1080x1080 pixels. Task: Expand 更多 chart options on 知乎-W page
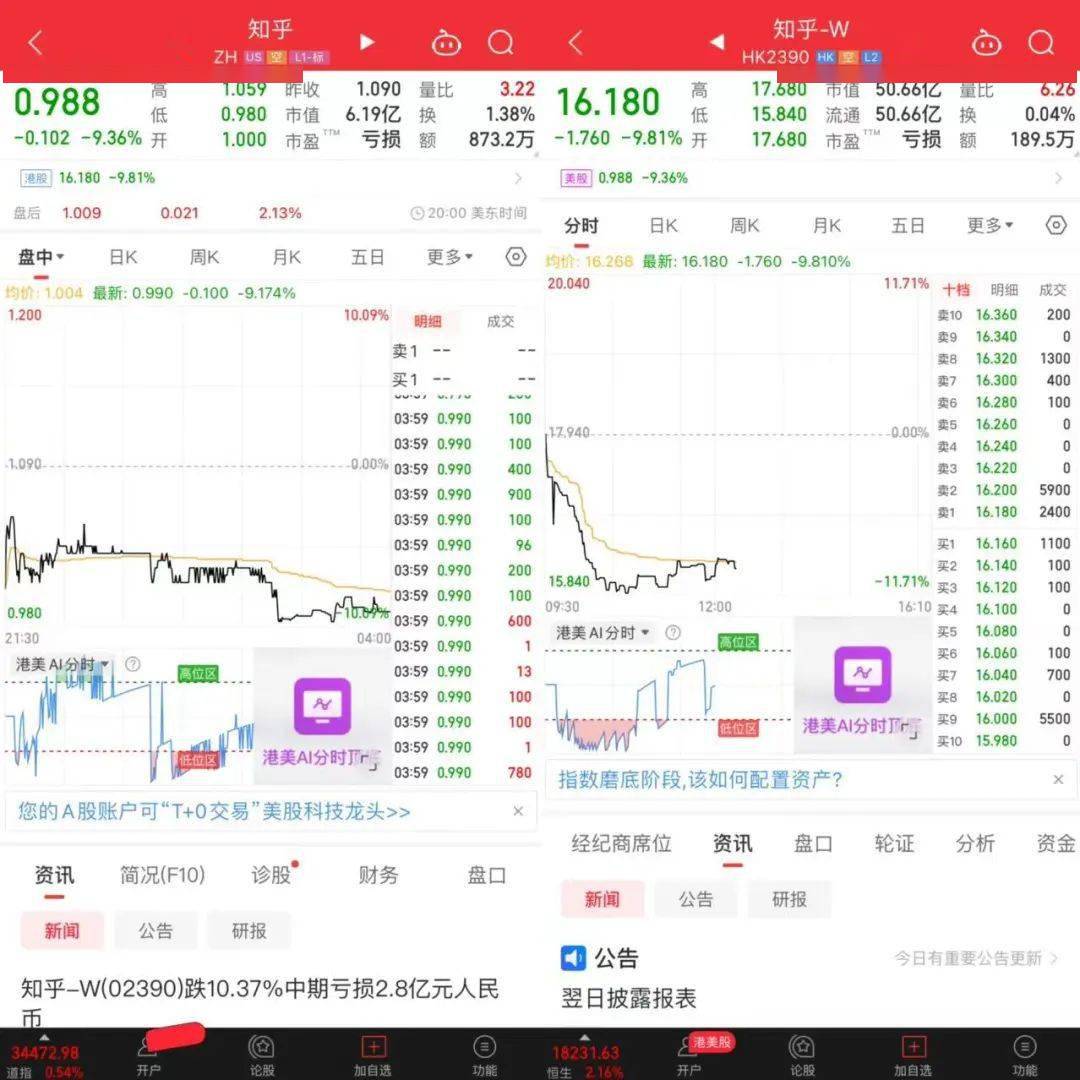click(990, 225)
